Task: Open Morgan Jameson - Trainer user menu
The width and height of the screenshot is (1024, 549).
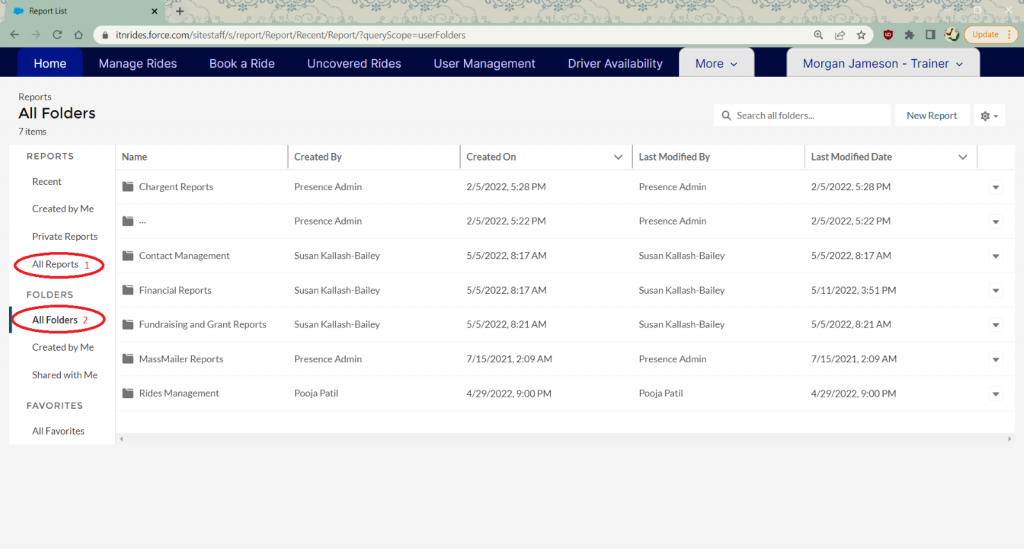Action: (883, 63)
